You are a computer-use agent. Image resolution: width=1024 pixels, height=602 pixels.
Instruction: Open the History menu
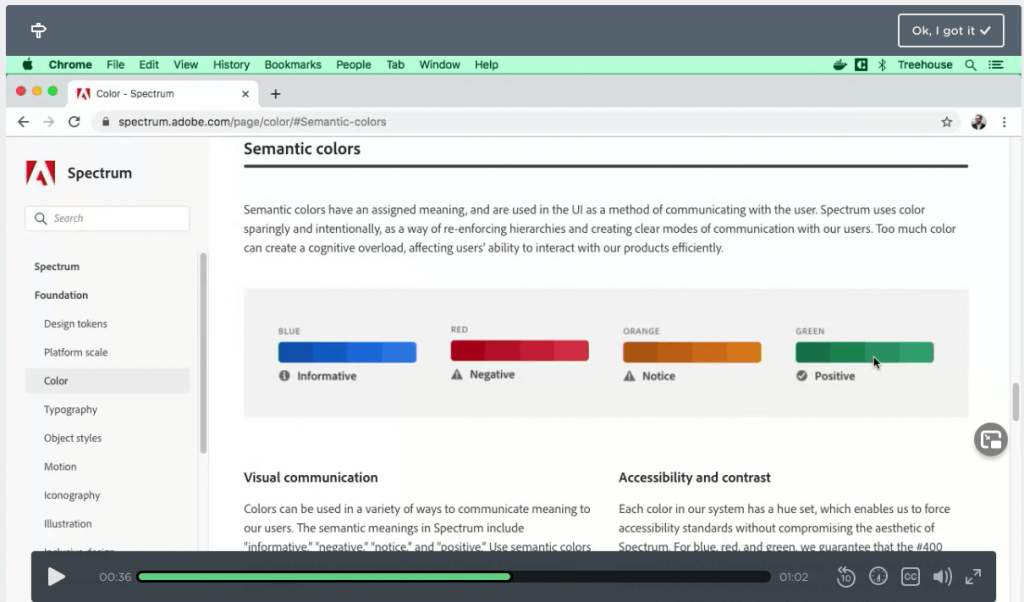pos(231,65)
